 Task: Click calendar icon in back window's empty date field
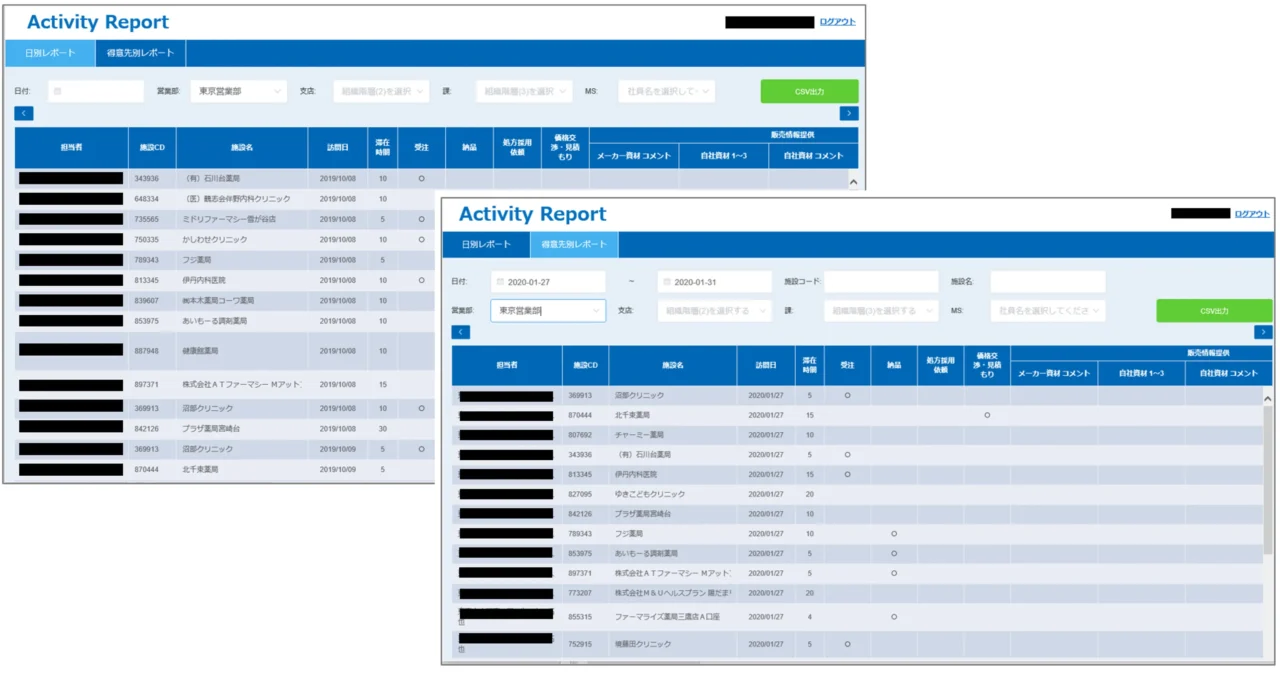point(57,91)
